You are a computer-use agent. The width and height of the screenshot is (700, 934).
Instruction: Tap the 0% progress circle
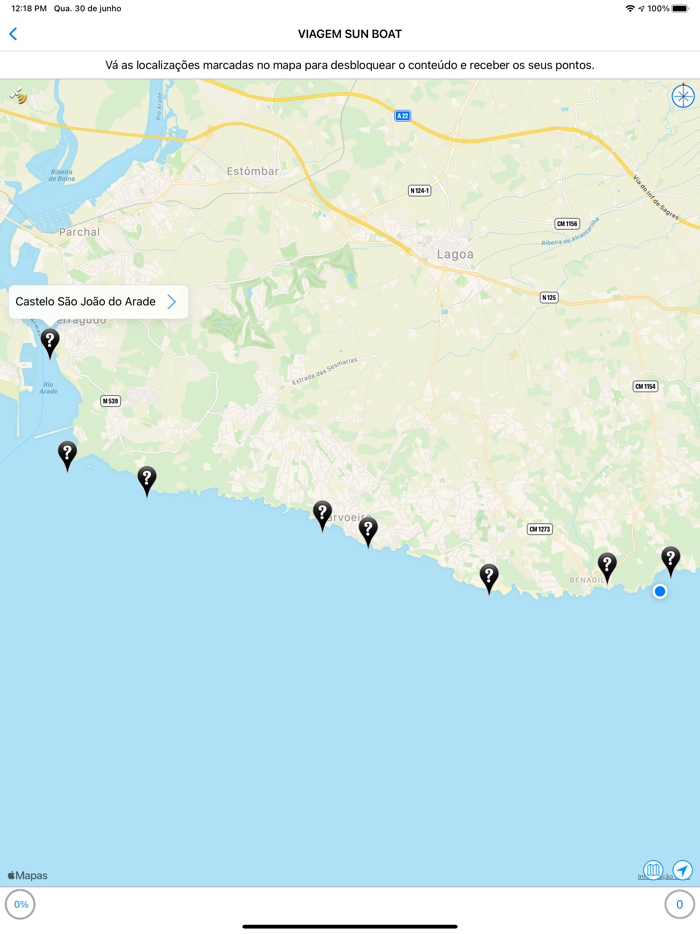[x=21, y=904]
